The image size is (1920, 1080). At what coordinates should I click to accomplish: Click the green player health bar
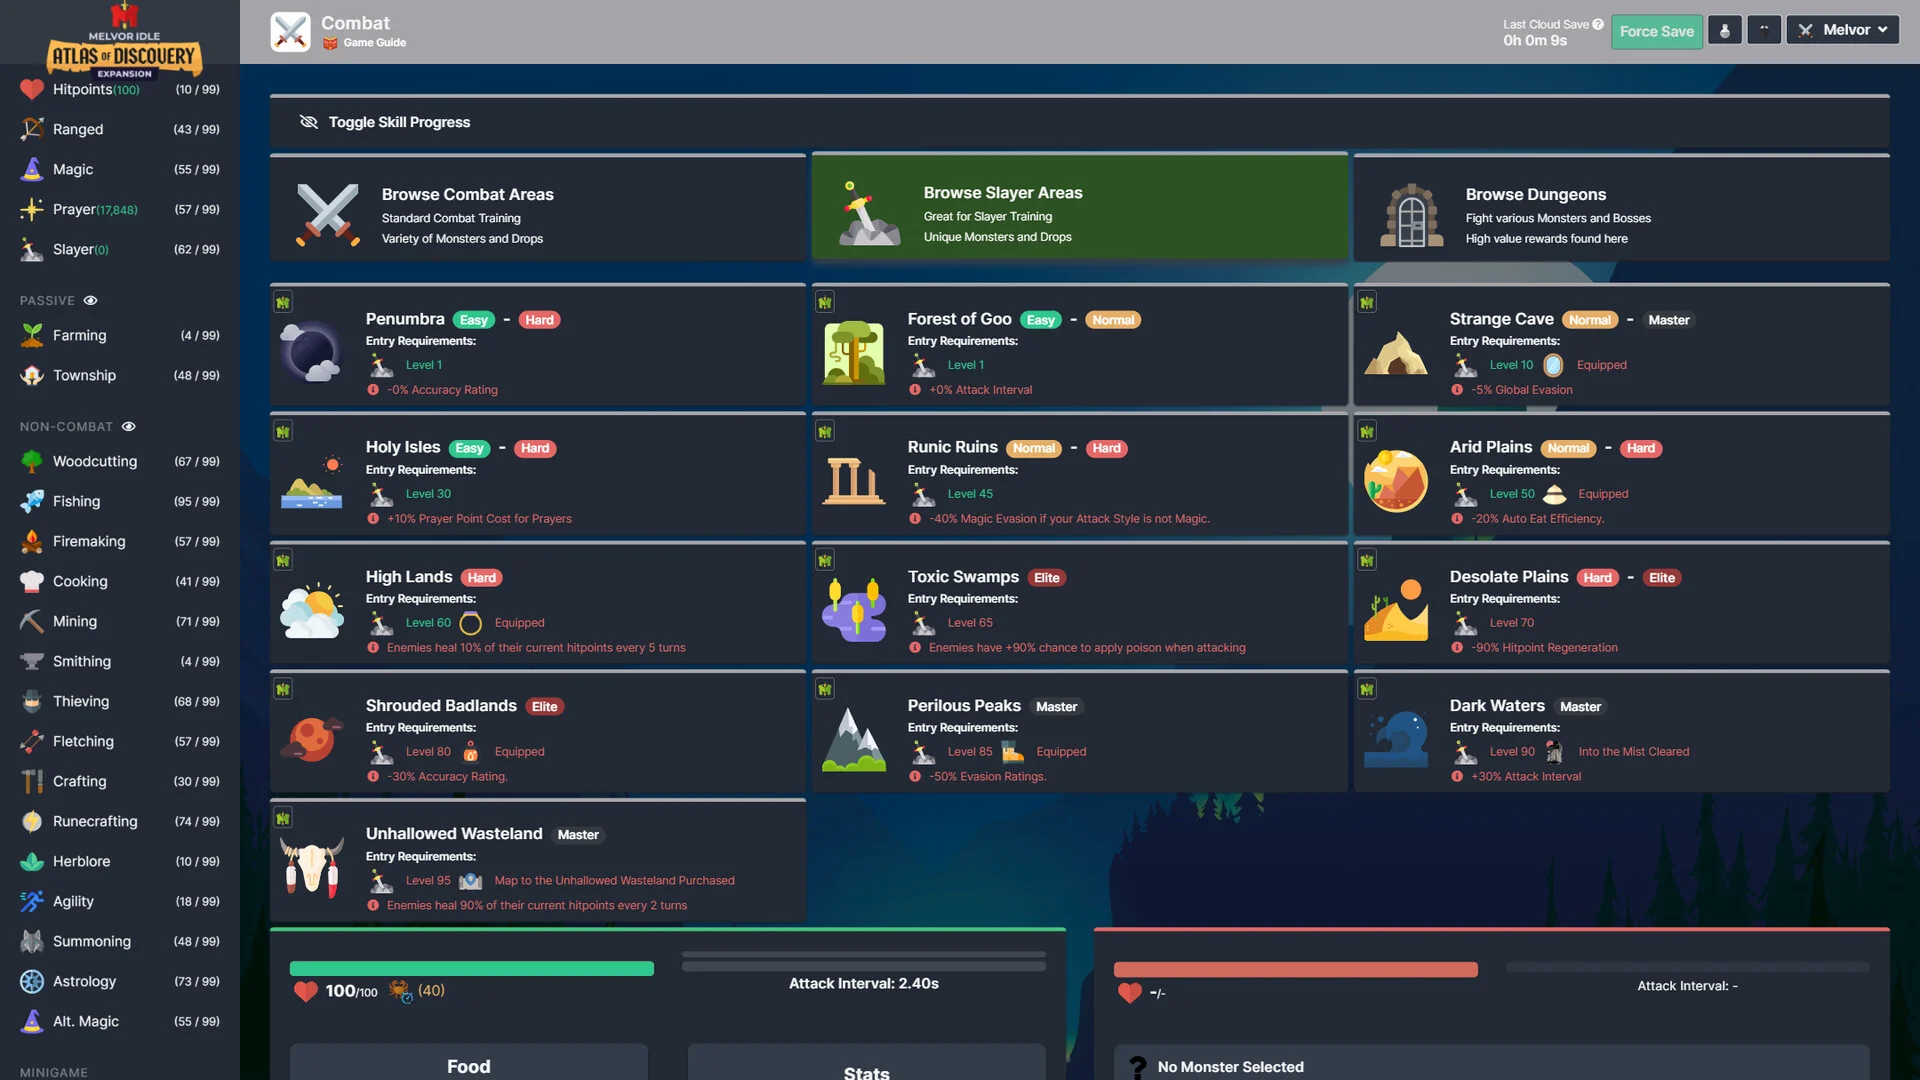[x=471, y=968]
